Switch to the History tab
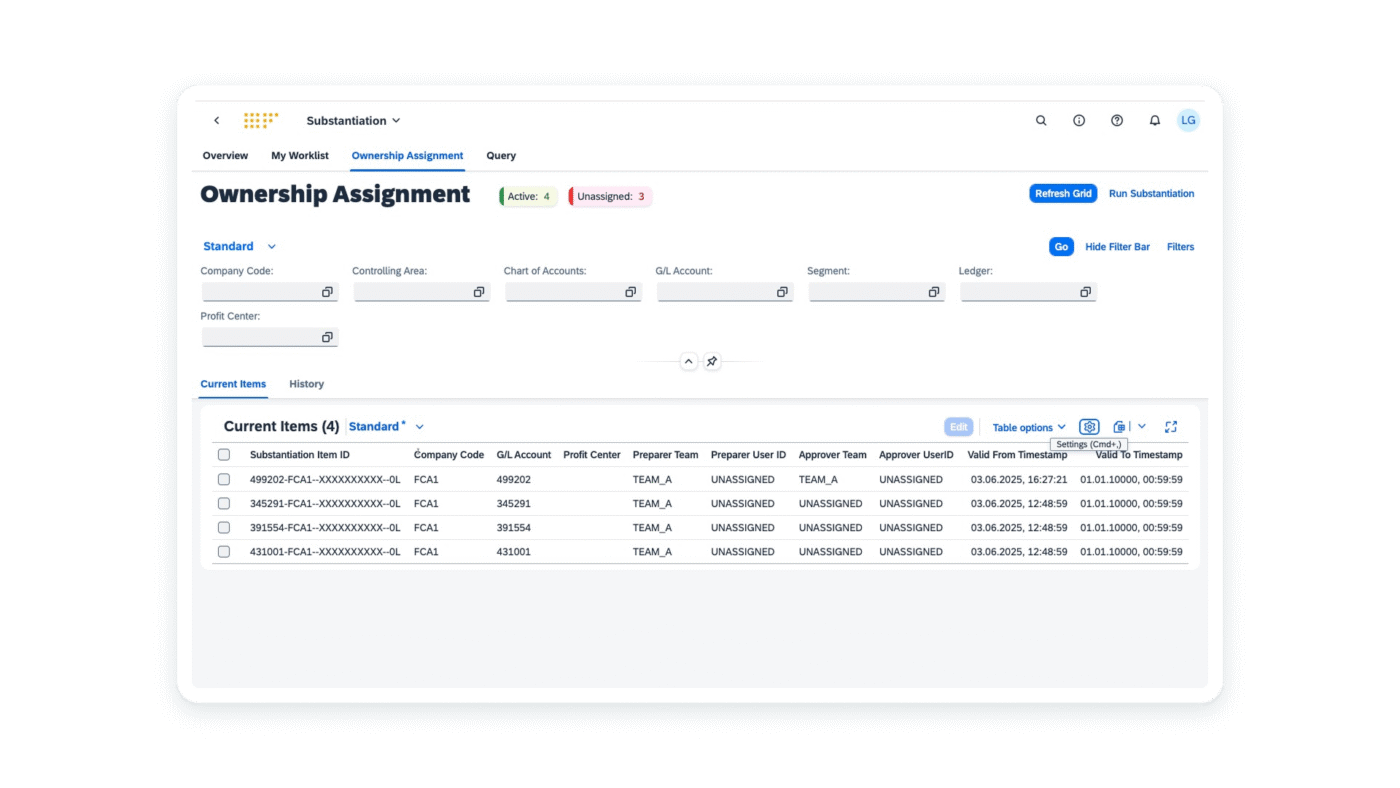Screen dimensions: 1400x788 tap(306, 384)
